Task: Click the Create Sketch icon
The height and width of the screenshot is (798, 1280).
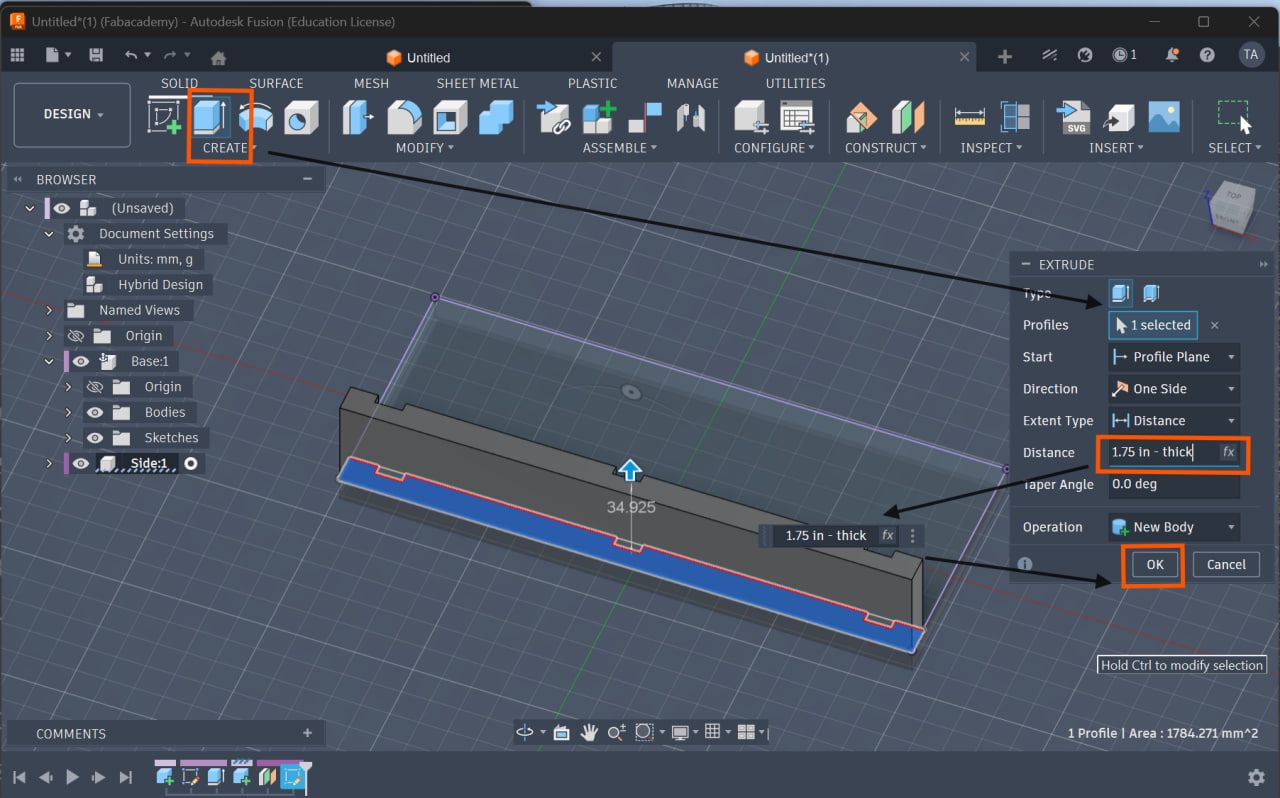Action: (x=165, y=117)
